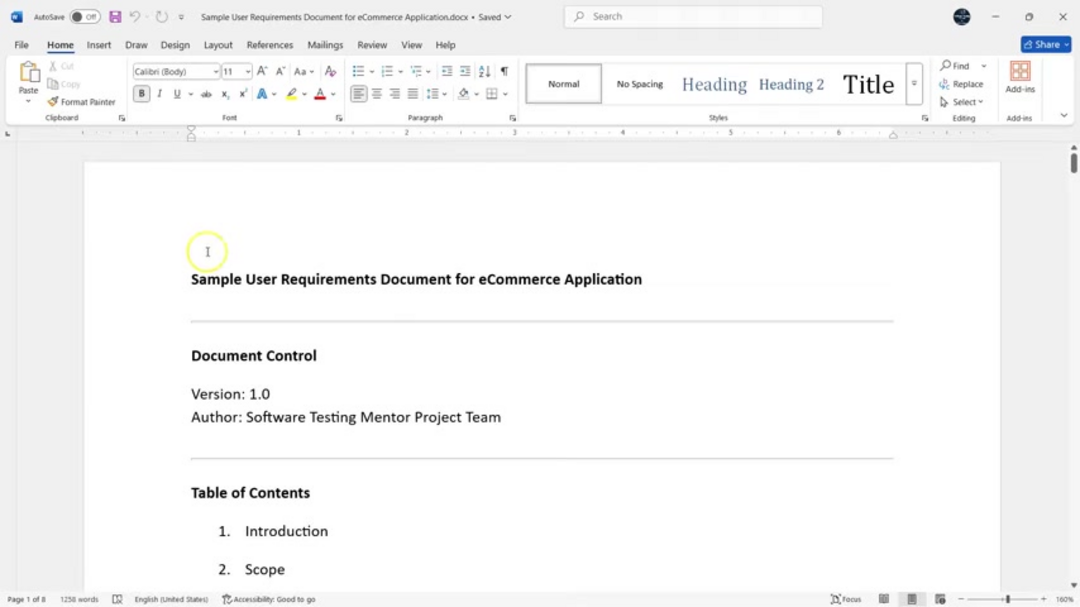Click the Increase Indent icon
This screenshot has width=1080, height=607.
(x=465, y=71)
